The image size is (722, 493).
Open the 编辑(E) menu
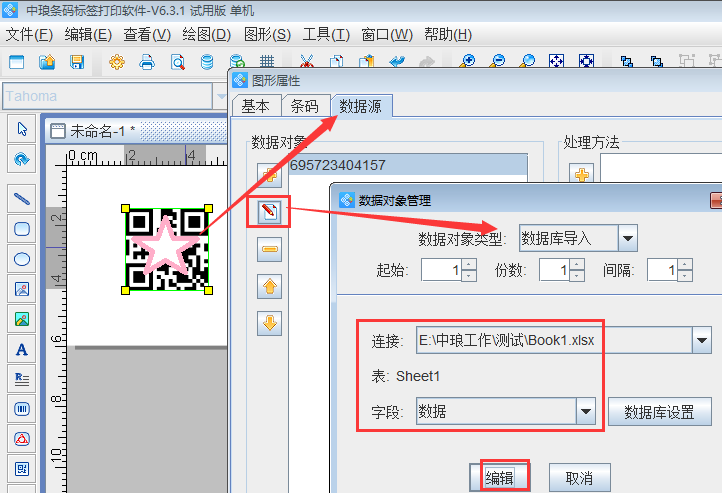pos(88,35)
